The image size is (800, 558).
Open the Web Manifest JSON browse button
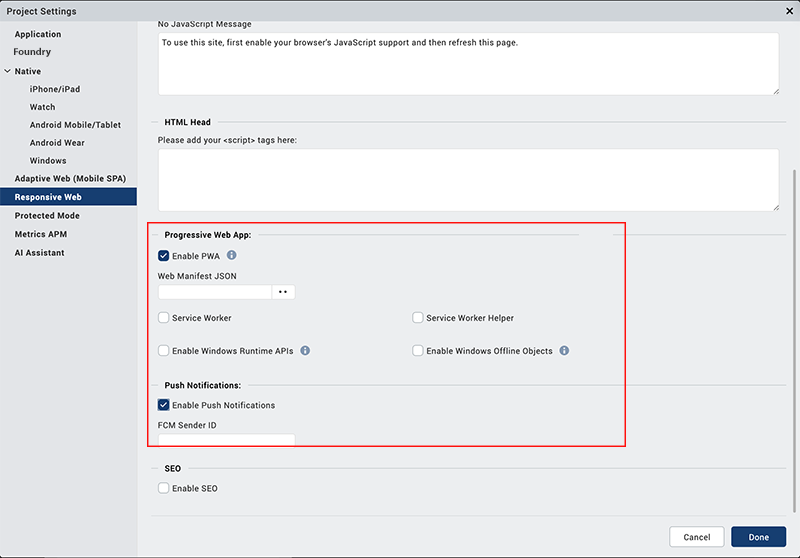[x=283, y=292]
